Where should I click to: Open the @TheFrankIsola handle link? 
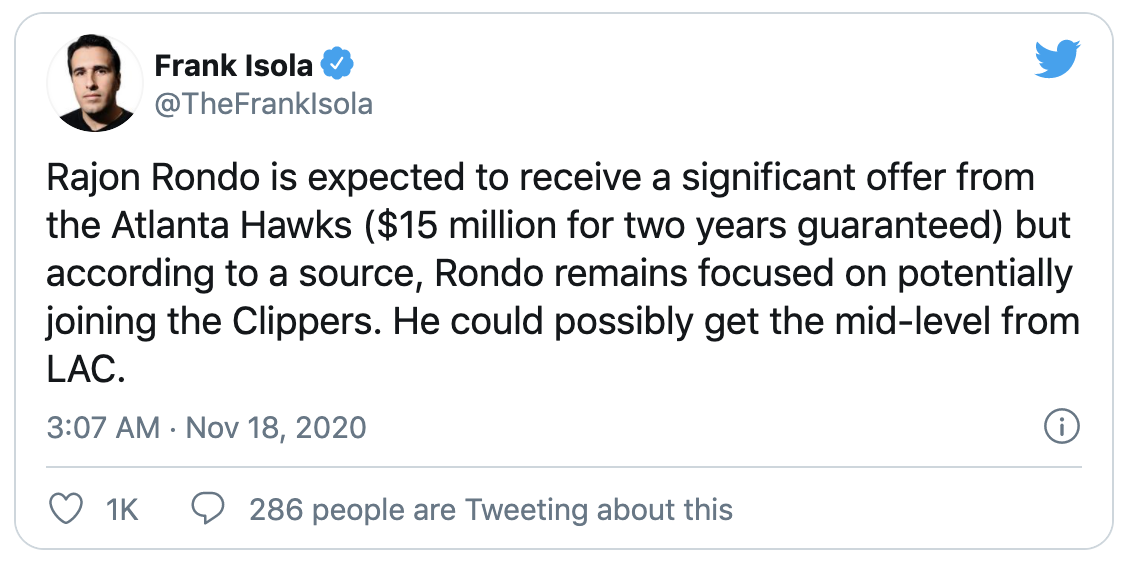(x=263, y=104)
